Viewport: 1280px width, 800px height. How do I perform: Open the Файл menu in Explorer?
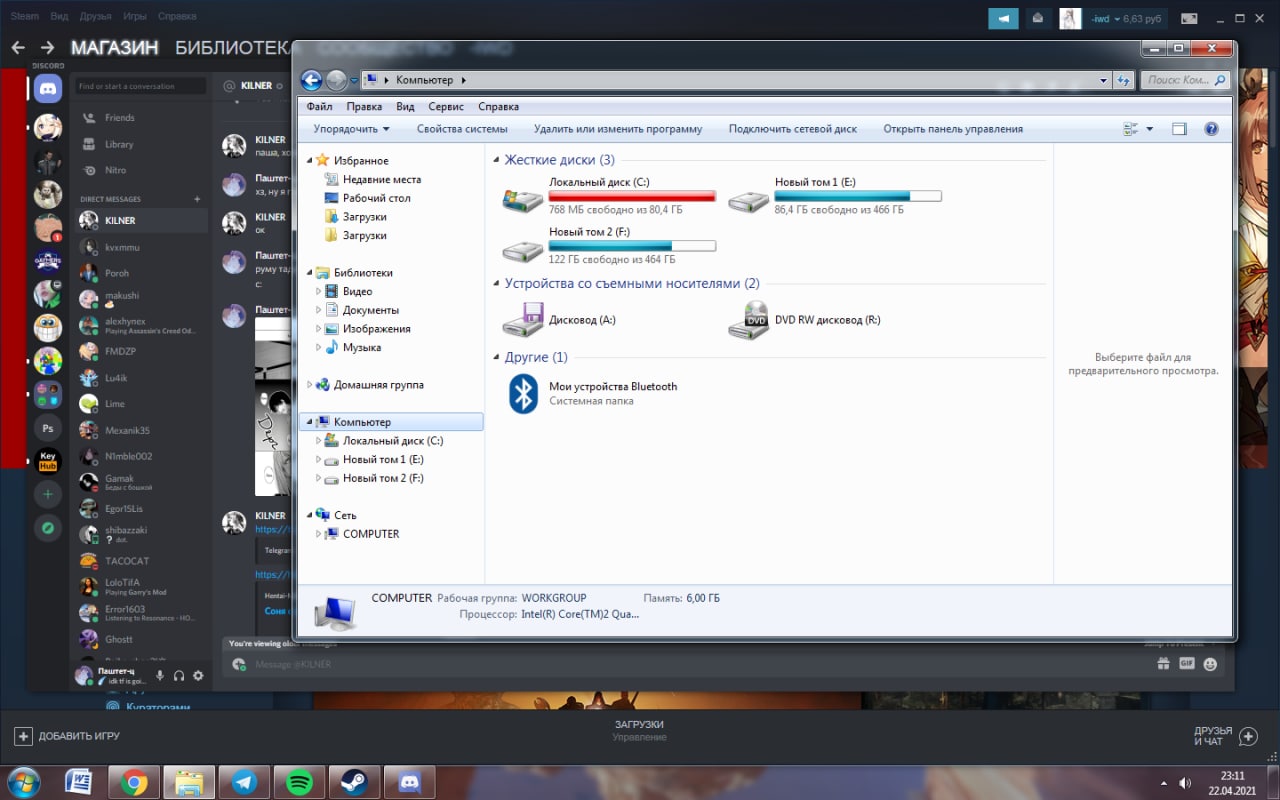click(320, 106)
